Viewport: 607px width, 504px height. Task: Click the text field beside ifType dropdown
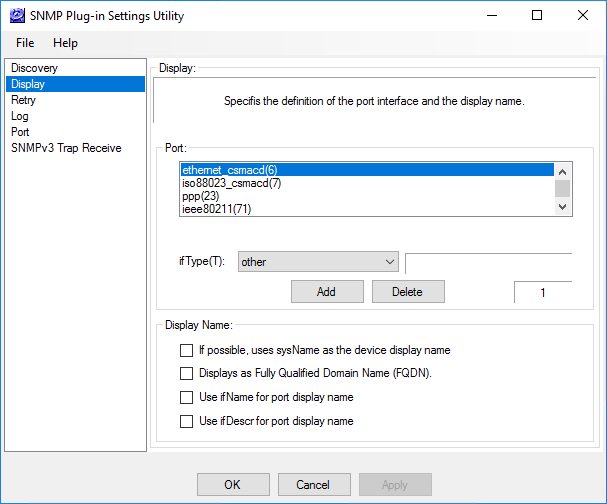[x=488, y=262]
